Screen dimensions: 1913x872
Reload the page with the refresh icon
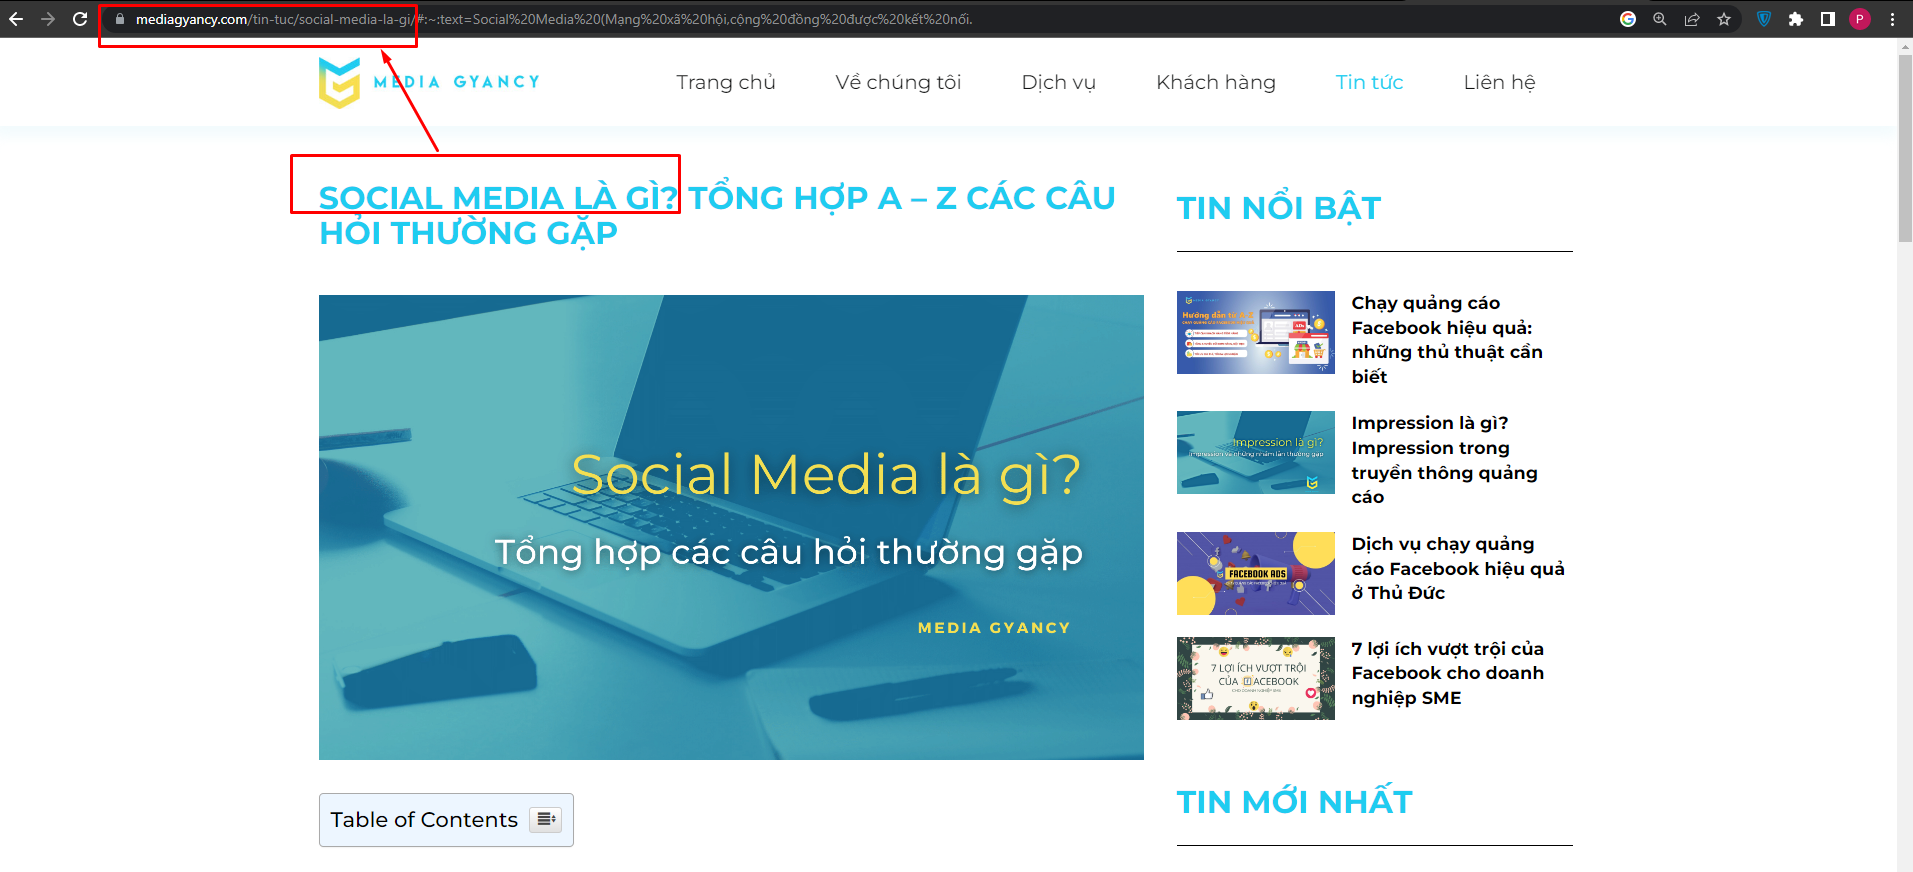(80, 19)
